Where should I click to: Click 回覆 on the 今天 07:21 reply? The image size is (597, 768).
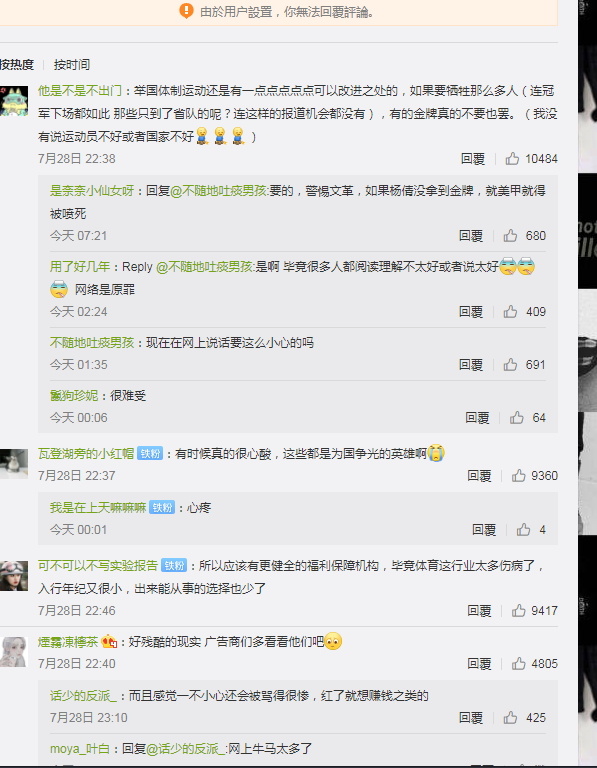(471, 236)
